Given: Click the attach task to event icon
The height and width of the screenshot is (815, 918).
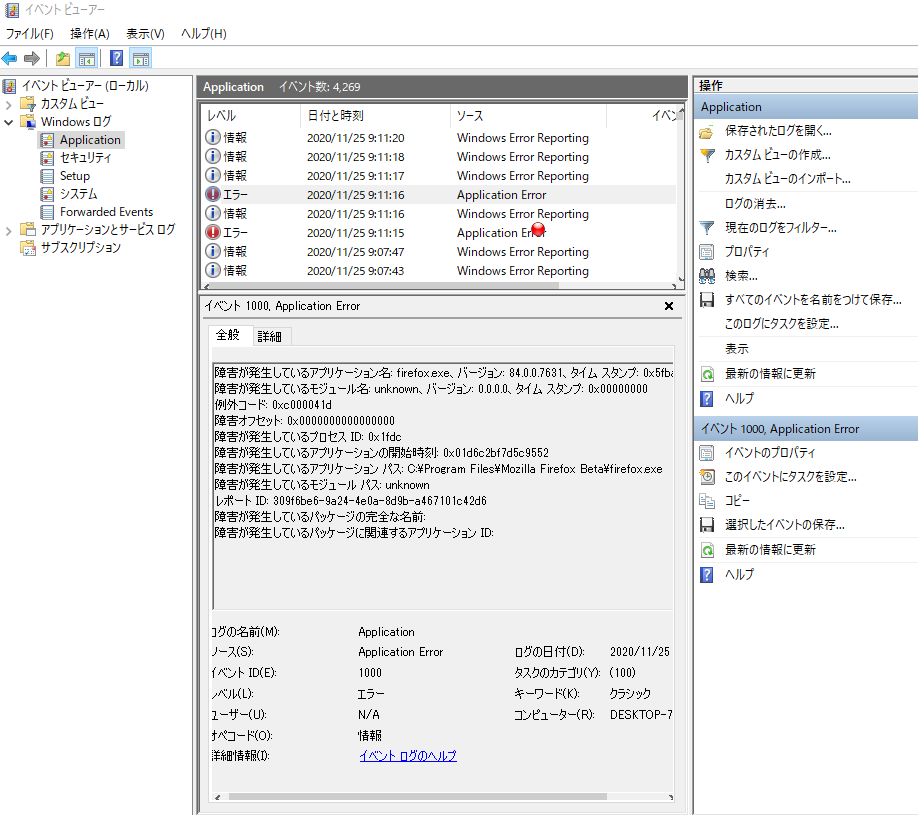Looking at the screenshot, I should (x=707, y=477).
